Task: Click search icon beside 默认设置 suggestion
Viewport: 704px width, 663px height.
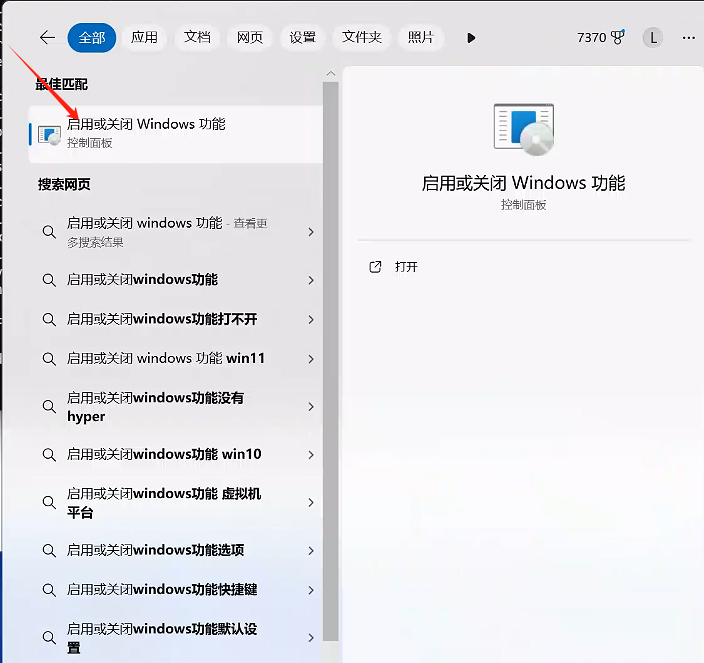Action: pyautogui.click(x=49, y=638)
